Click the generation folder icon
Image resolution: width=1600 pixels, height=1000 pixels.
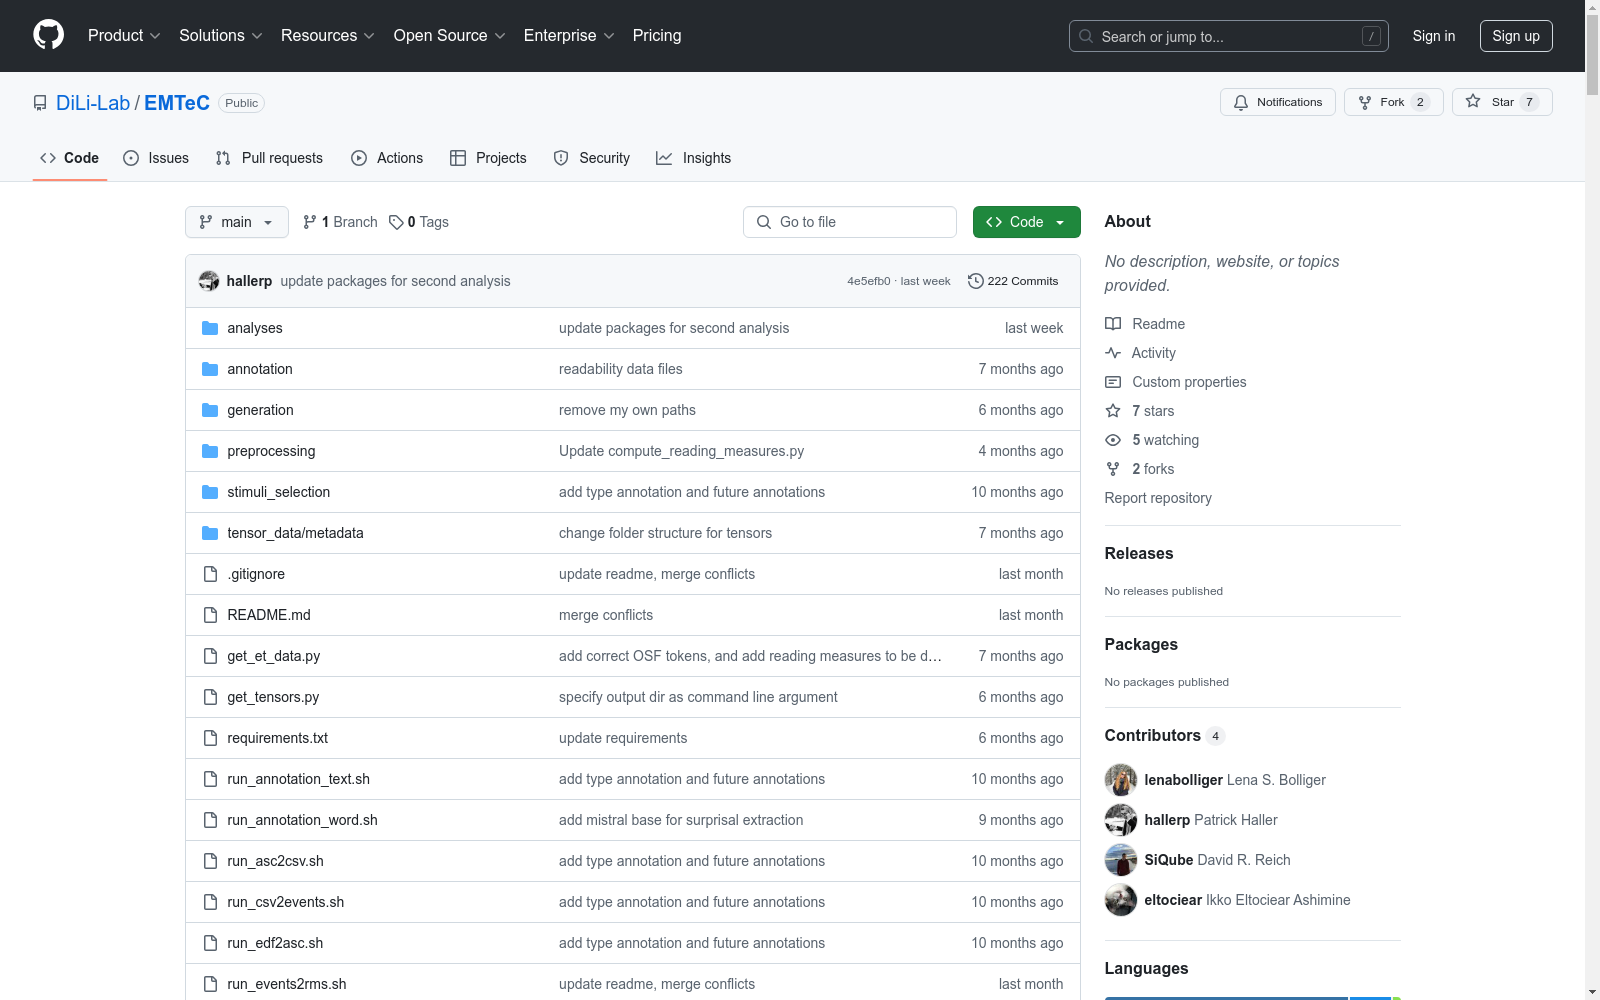coord(210,410)
